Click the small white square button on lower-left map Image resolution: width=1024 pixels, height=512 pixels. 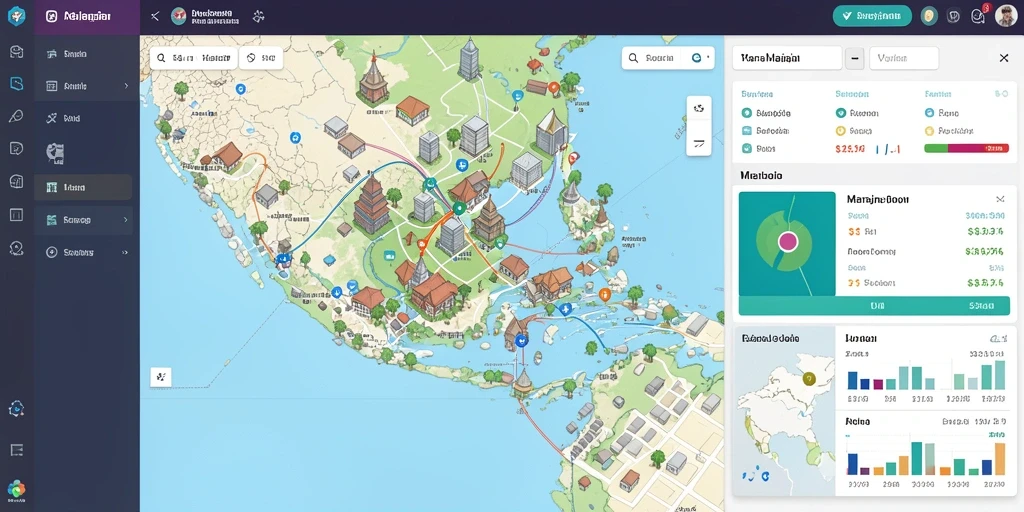(161, 377)
